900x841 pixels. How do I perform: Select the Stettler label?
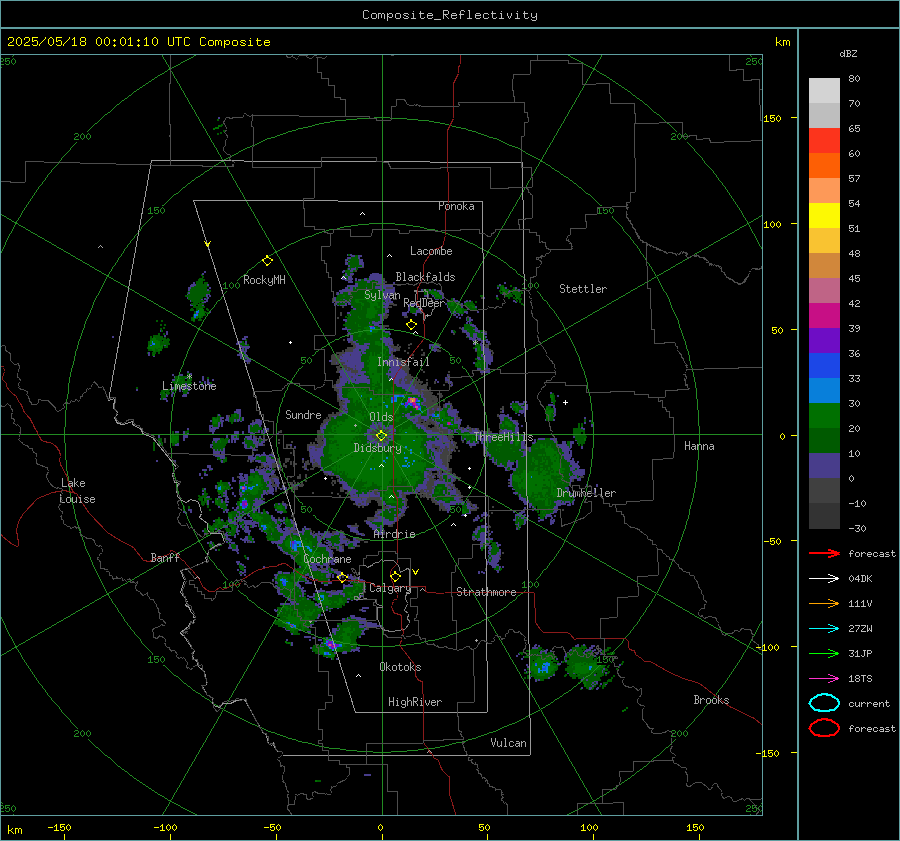(x=583, y=289)
